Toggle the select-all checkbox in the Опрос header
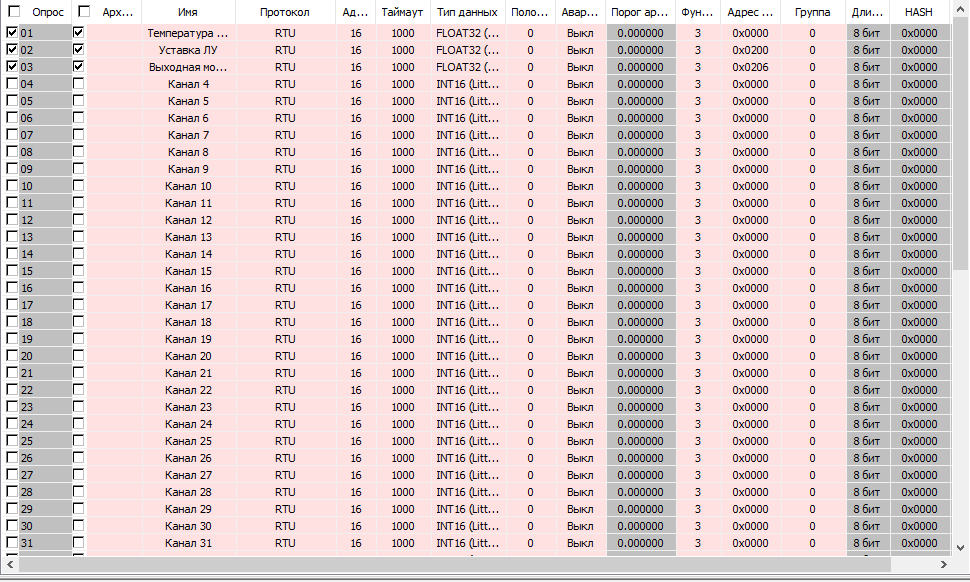Viewport: 970px width, 582px height. click(13, 12)
